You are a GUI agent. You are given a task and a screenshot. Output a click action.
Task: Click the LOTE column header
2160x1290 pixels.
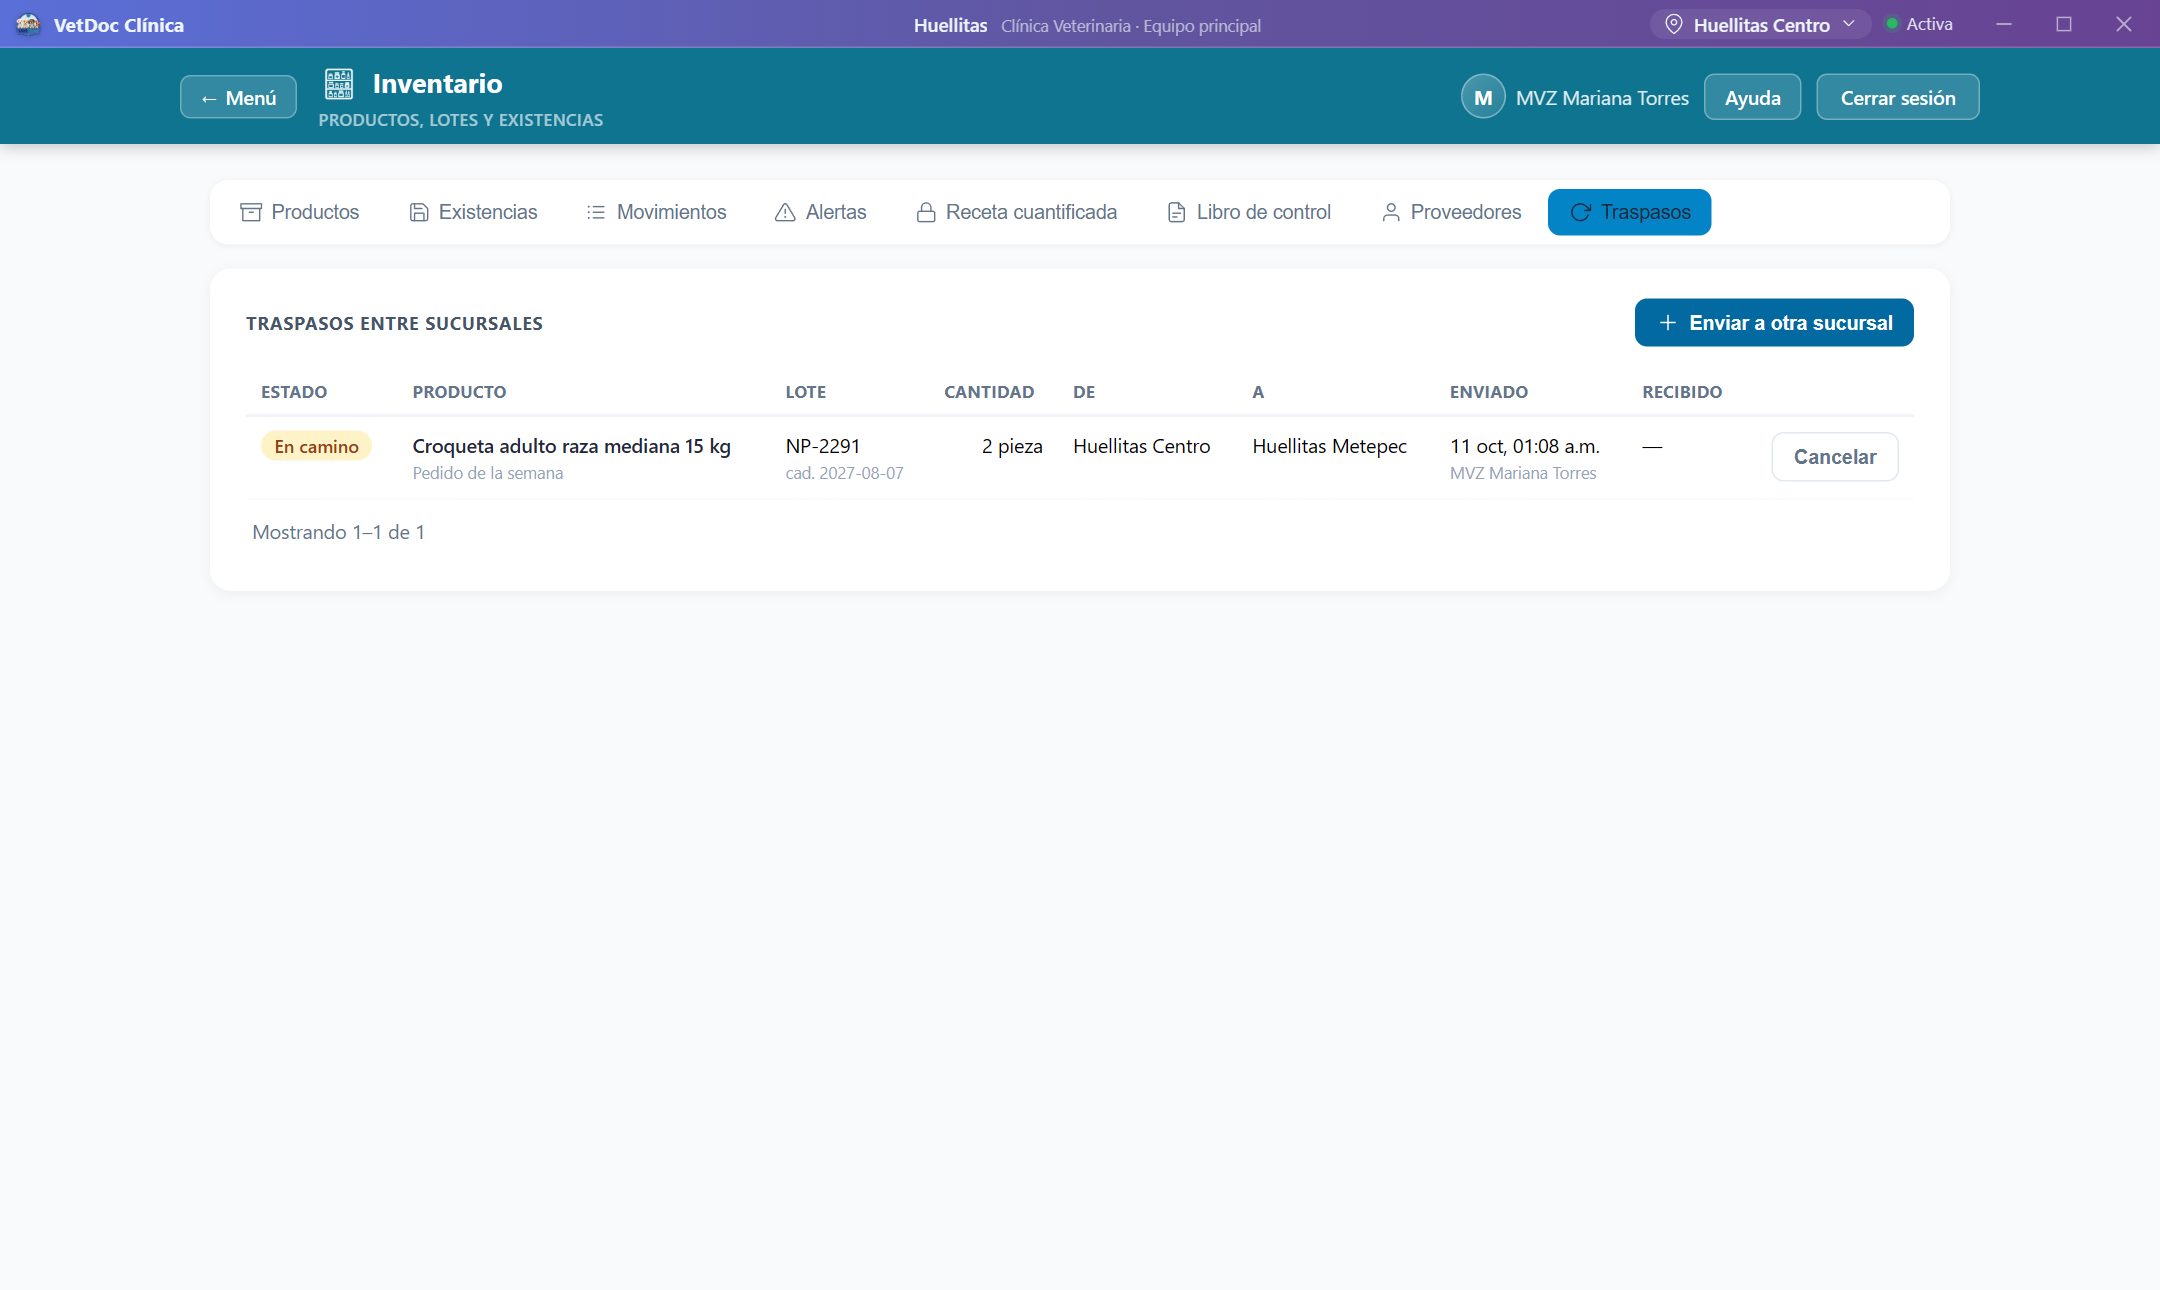805,392
